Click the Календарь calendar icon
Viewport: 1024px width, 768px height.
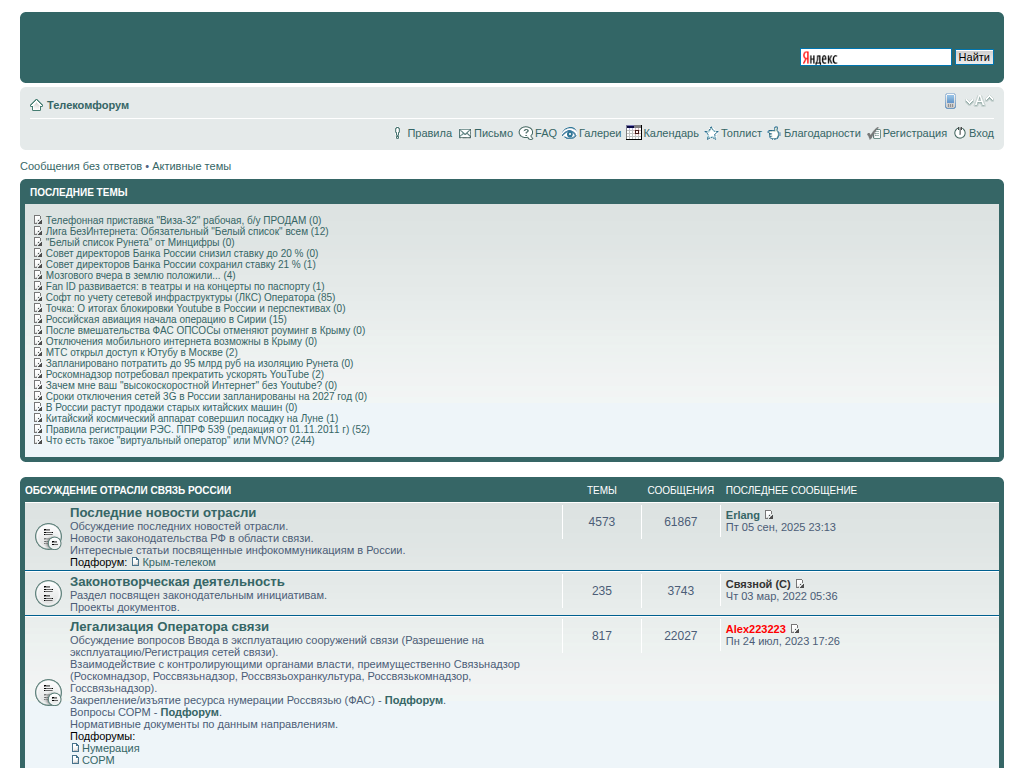[x=633, y=133]
